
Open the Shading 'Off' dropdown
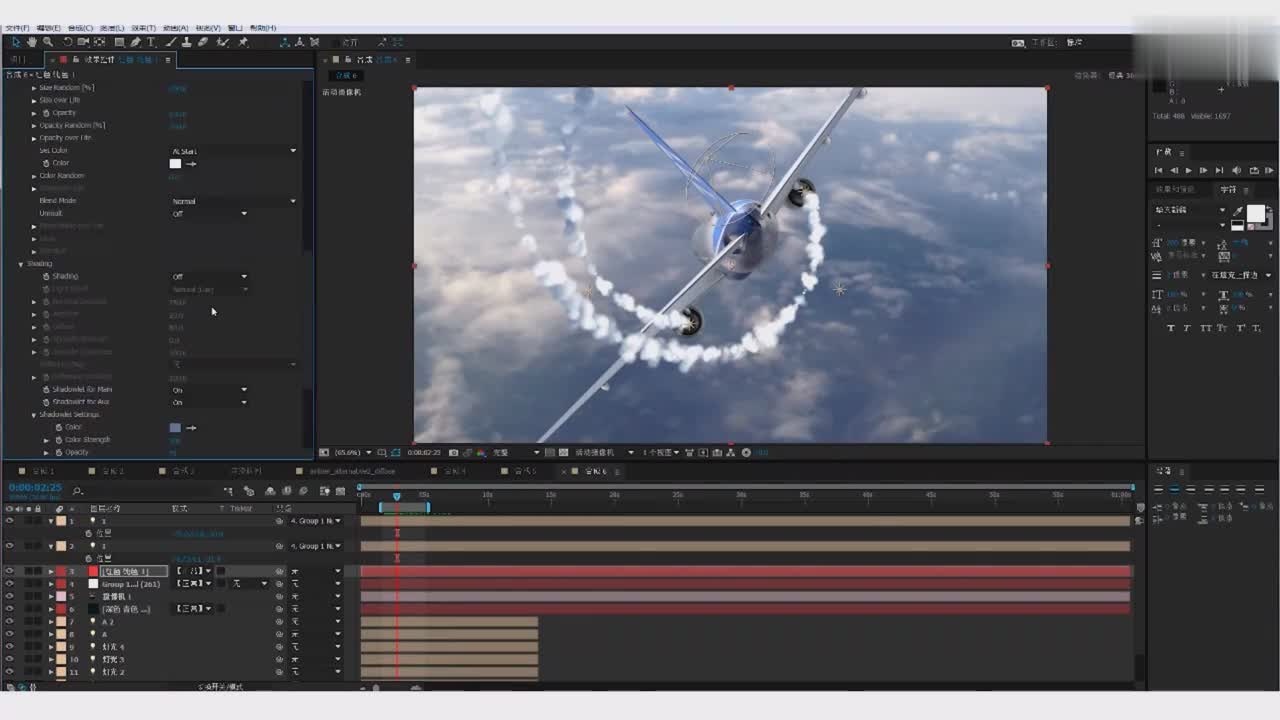tap(209, 276)
